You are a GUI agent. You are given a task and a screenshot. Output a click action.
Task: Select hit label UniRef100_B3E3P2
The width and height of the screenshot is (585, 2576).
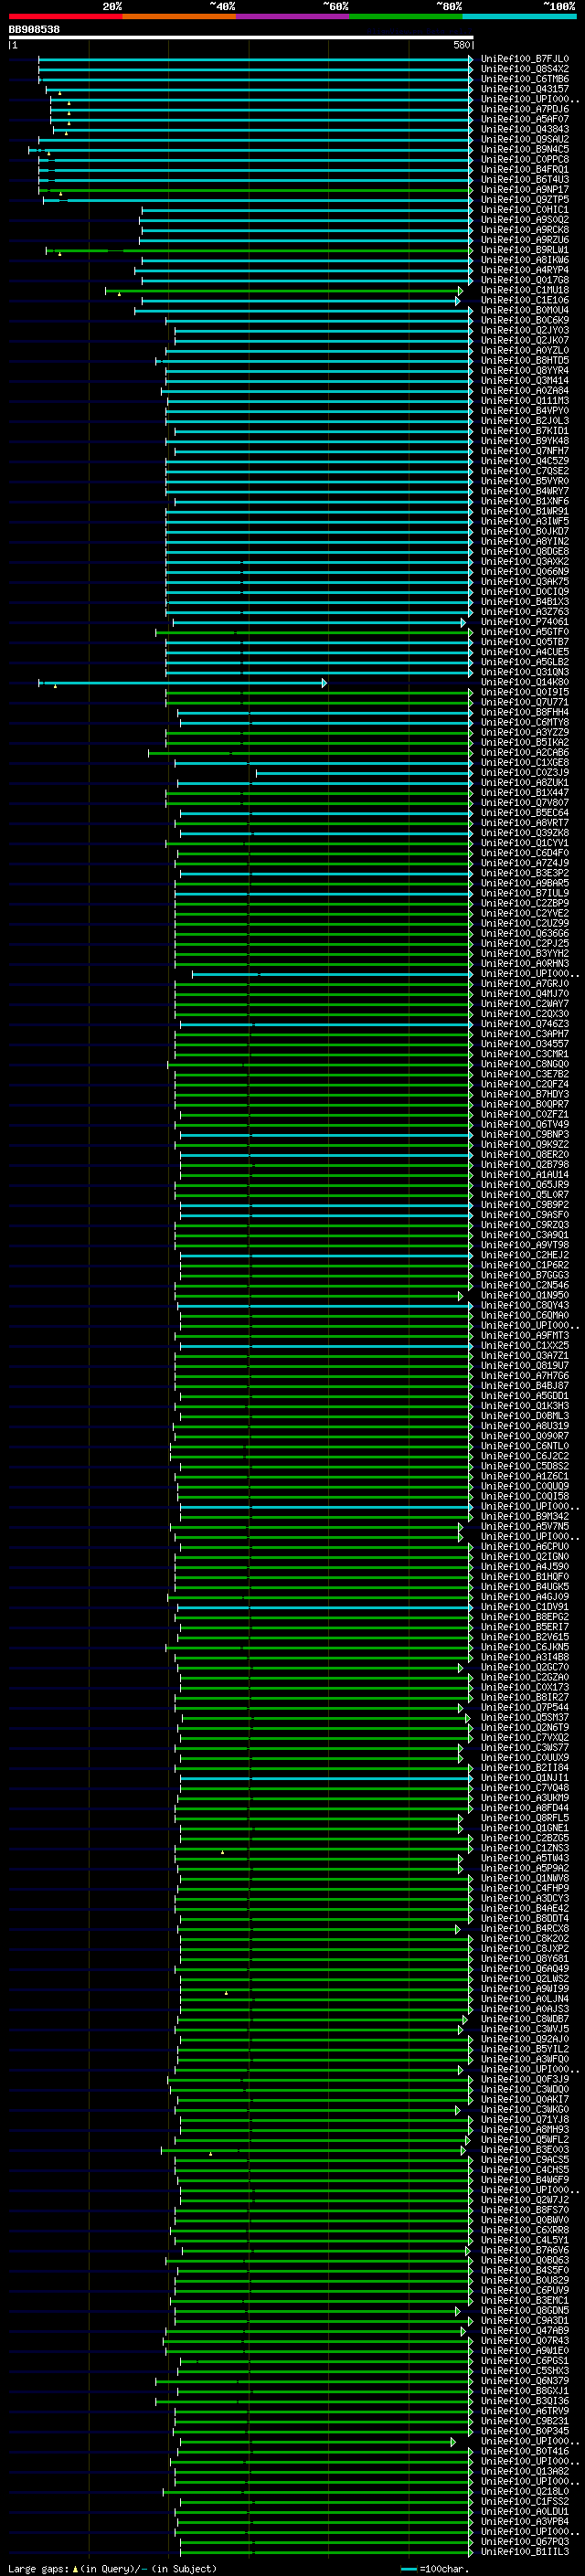pyautogui.click(x=524, y=873)
